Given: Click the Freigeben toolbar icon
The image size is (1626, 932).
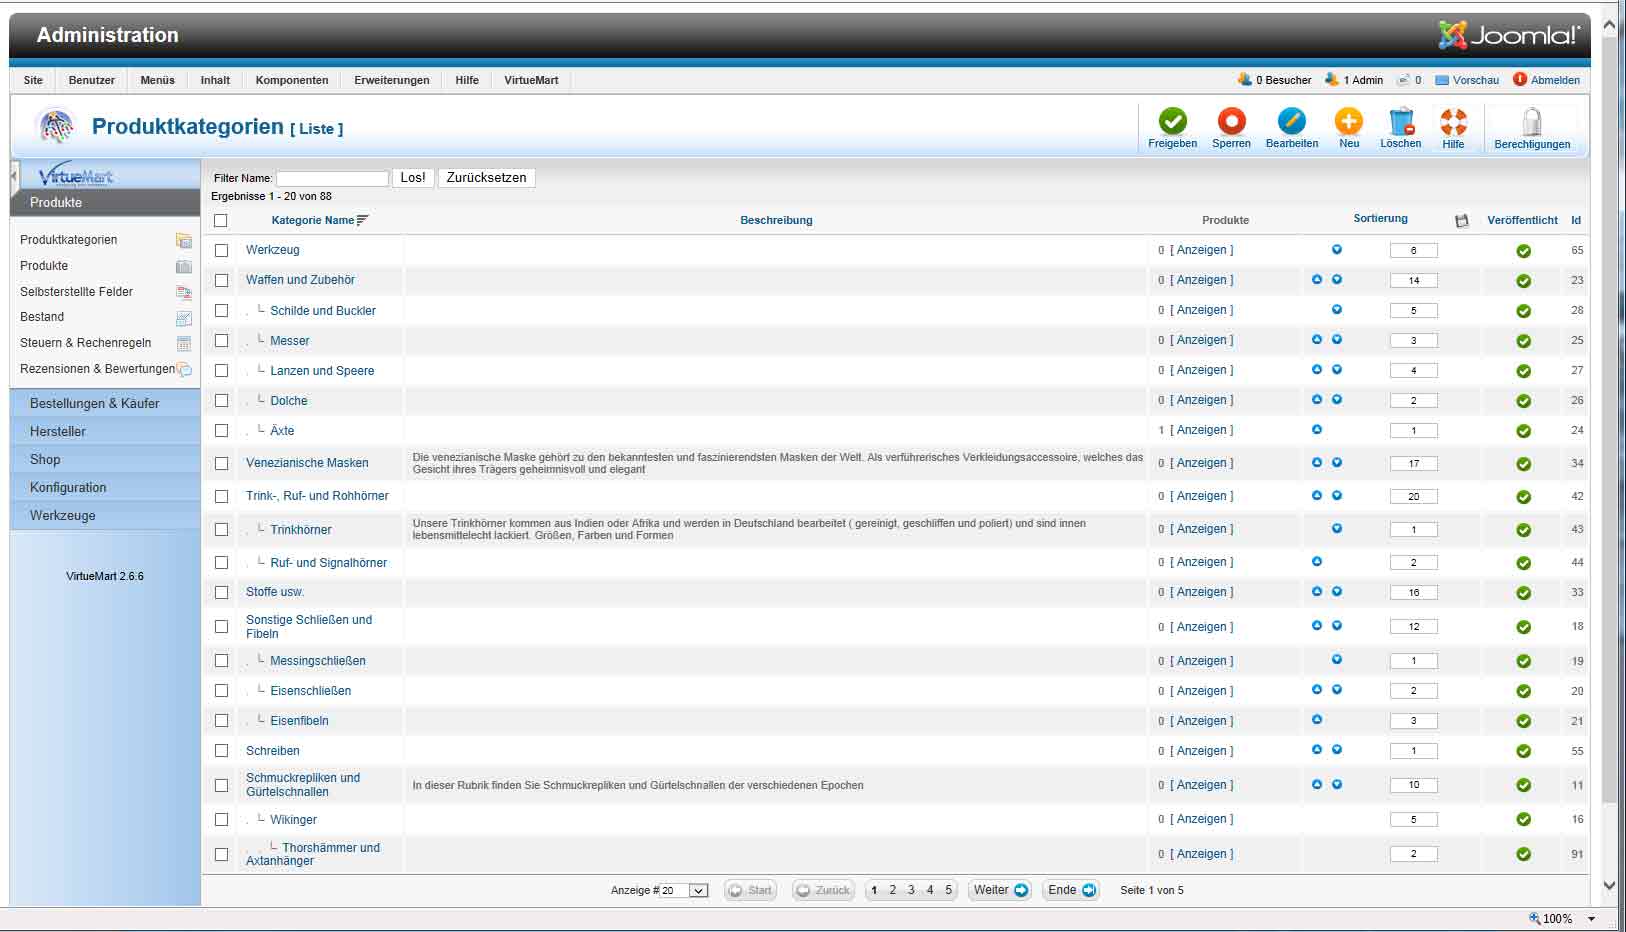Looking at the screenshot, I should tap(1172, 122).
